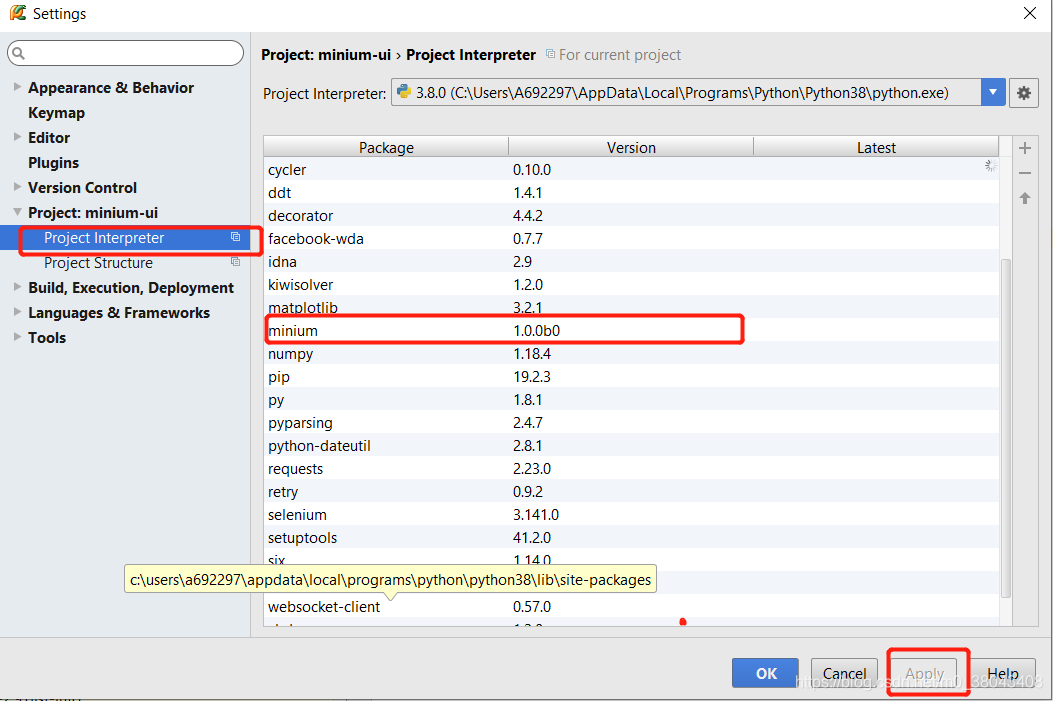This screenshot has height=701, width=1053.
Task: Click the upgrade package arrow icon
Action: (x=1025, y=198)
